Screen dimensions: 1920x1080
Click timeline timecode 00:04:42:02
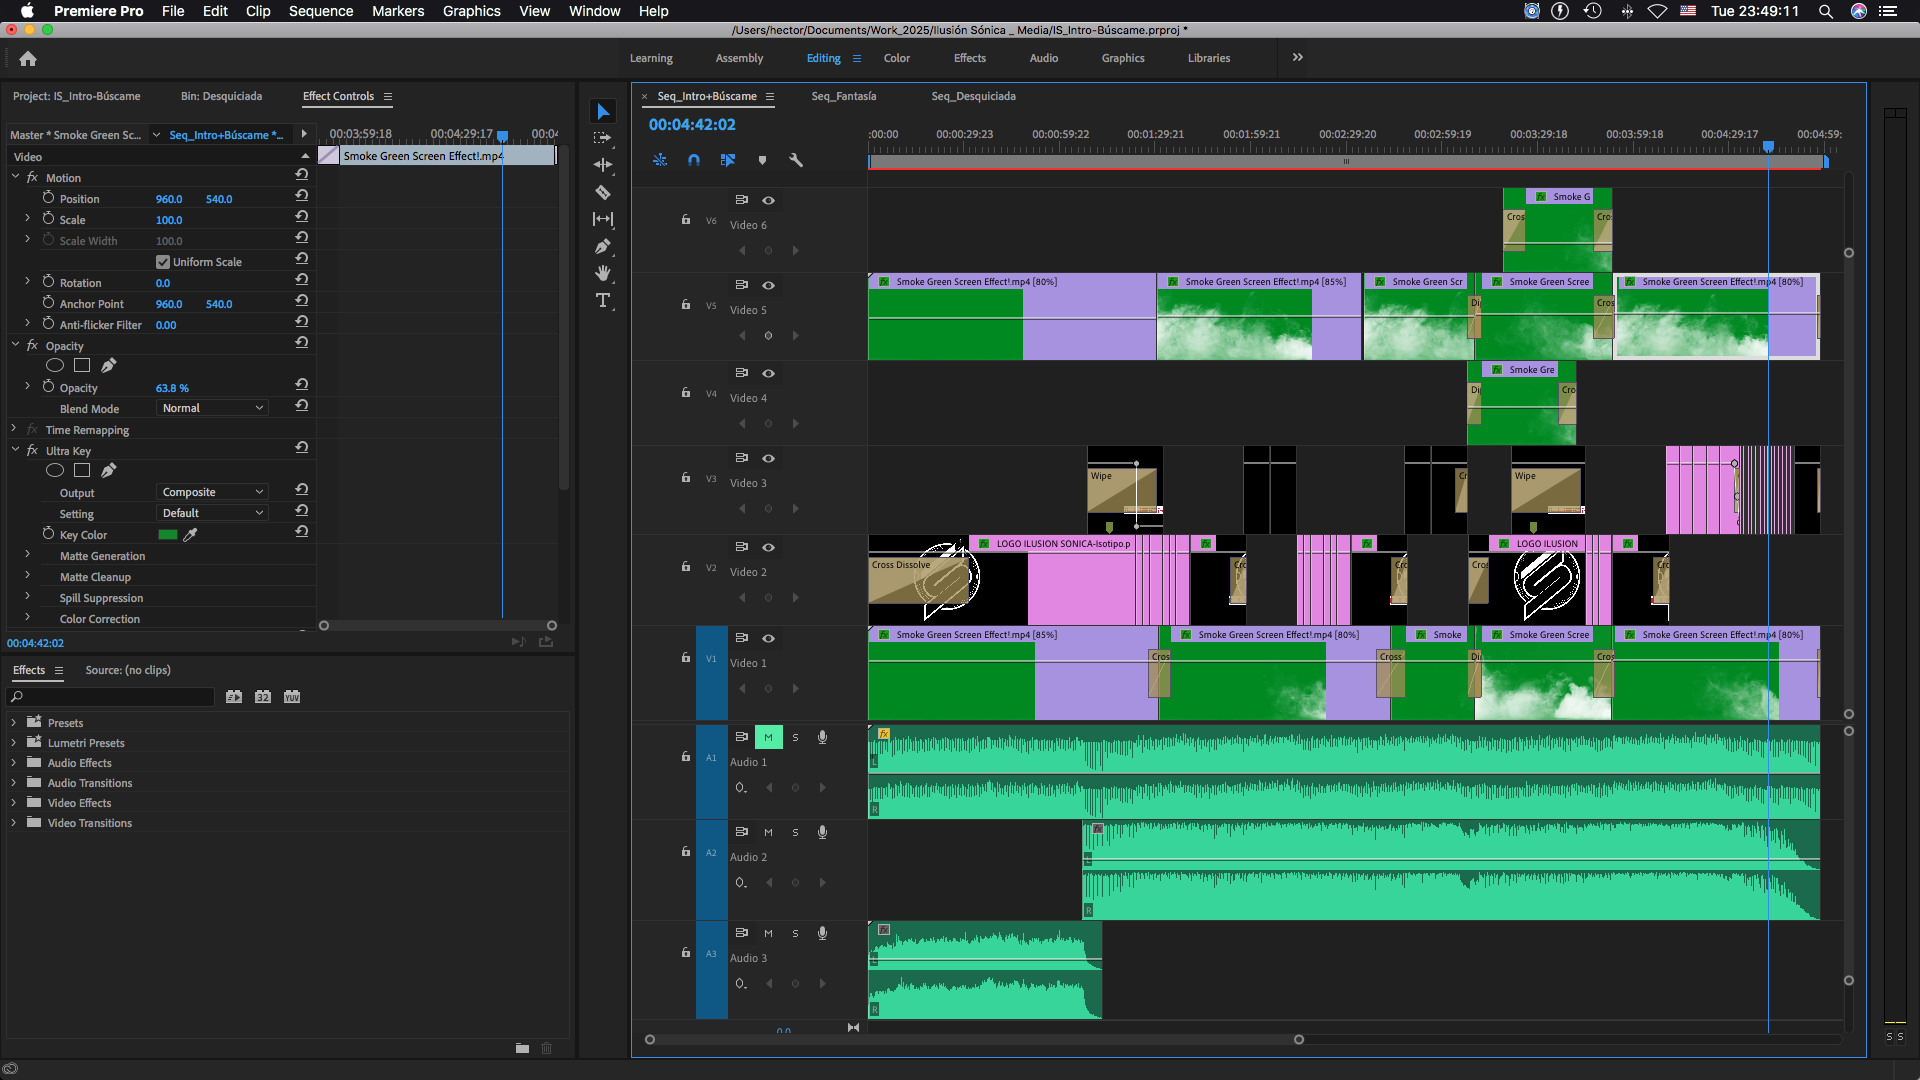[692, 125]
